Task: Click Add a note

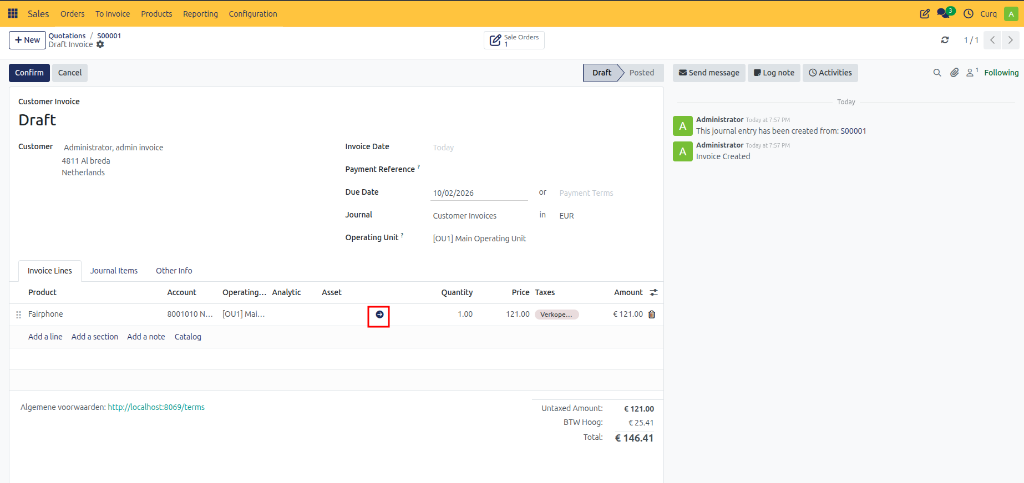Action: coord(146,337)
